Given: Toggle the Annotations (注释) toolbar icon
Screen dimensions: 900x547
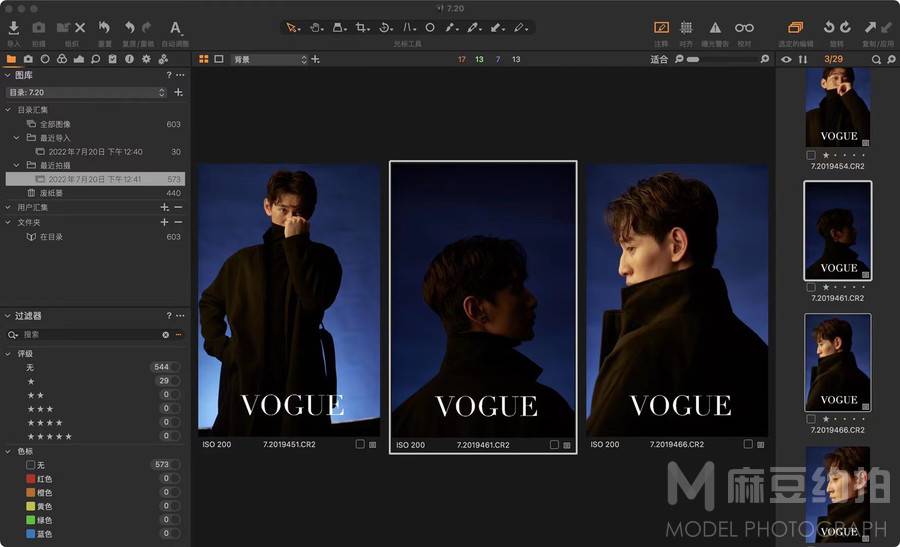Looking at the screenshot, I should [661, 28].
